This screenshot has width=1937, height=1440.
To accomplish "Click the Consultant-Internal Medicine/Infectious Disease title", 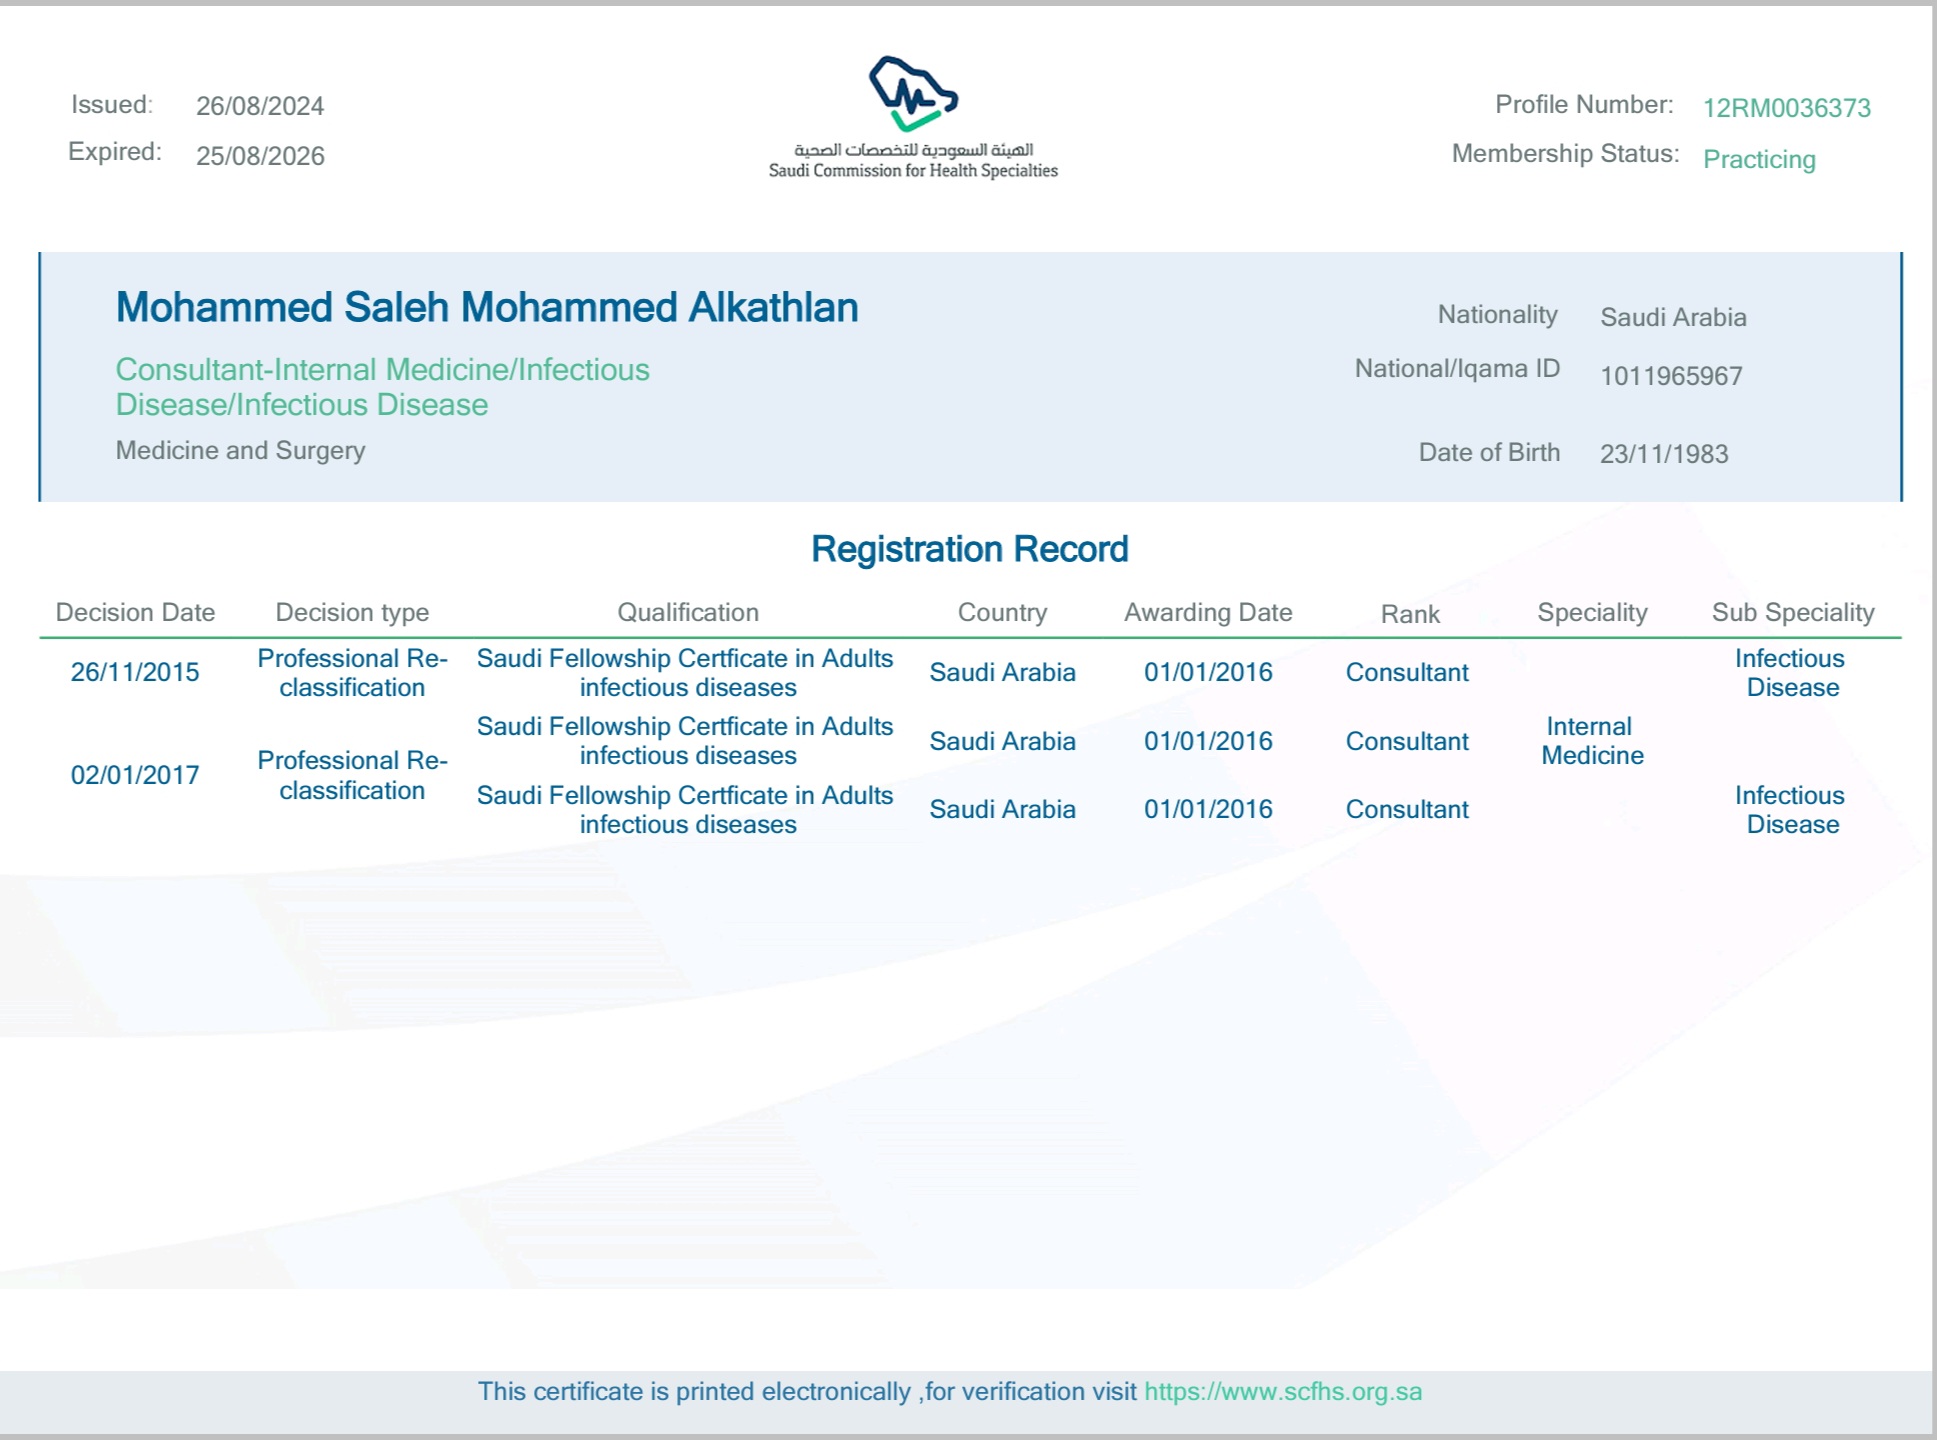I will pyautogui.click(x=382, y=387).
